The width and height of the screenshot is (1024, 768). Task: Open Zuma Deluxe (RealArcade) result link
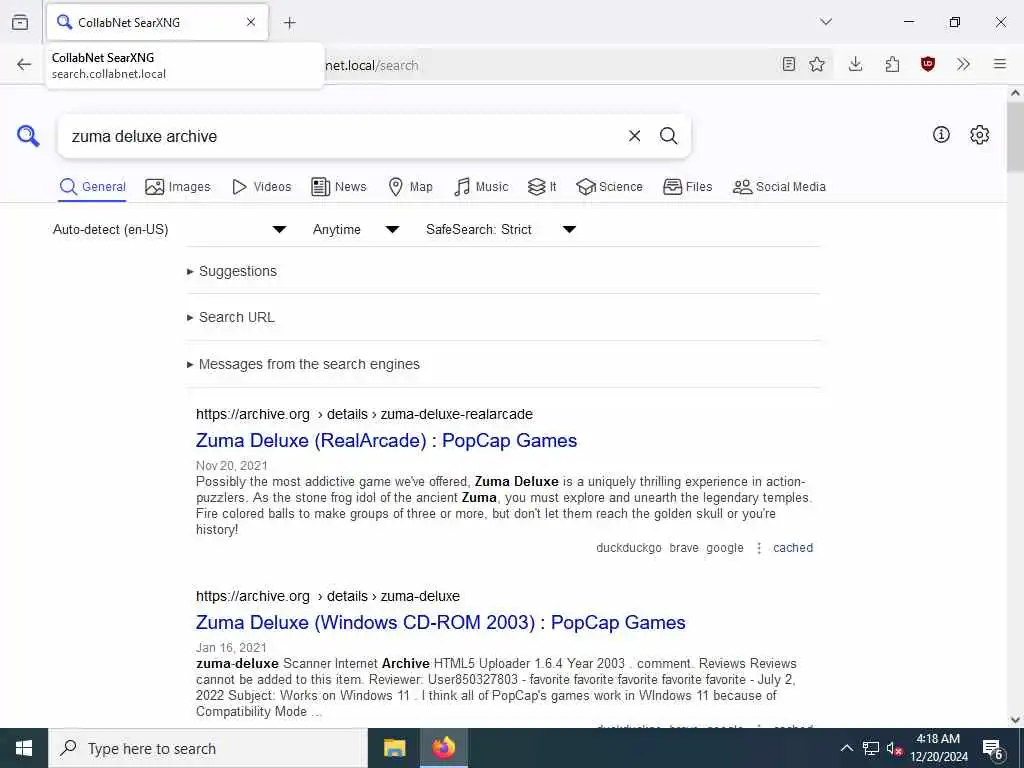coord(387,441)
